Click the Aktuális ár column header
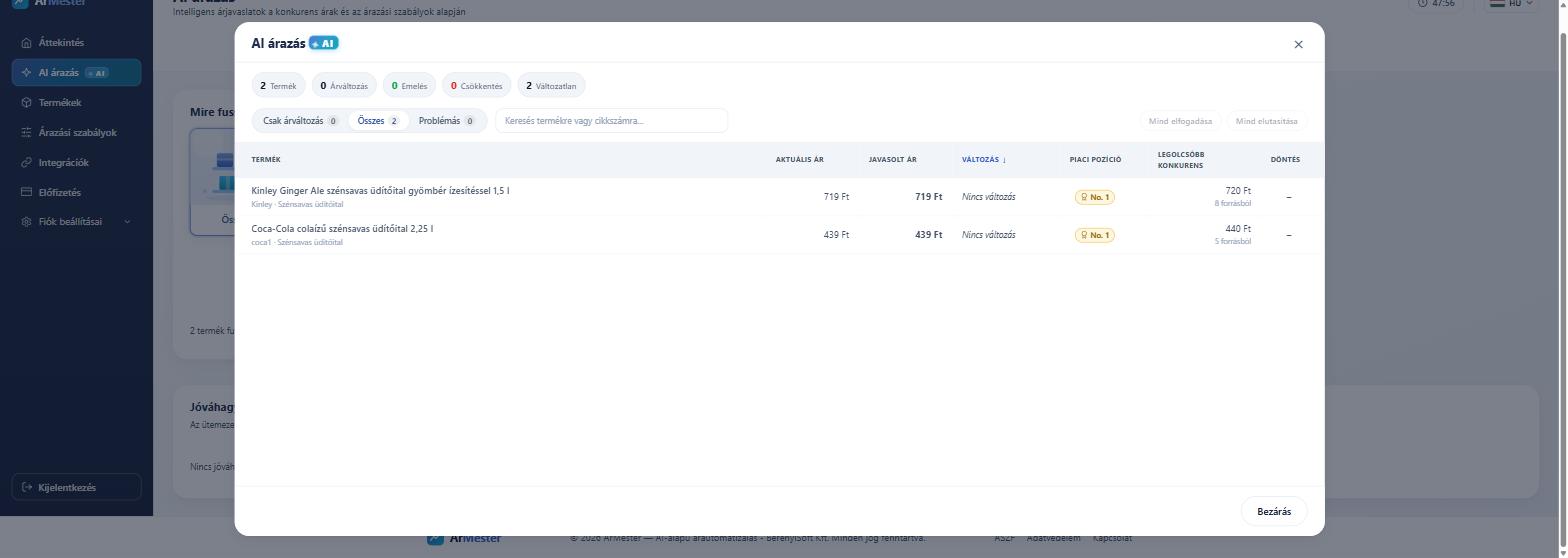Image resolution: width=1568 pixels, height=558 pixels. 800,160
